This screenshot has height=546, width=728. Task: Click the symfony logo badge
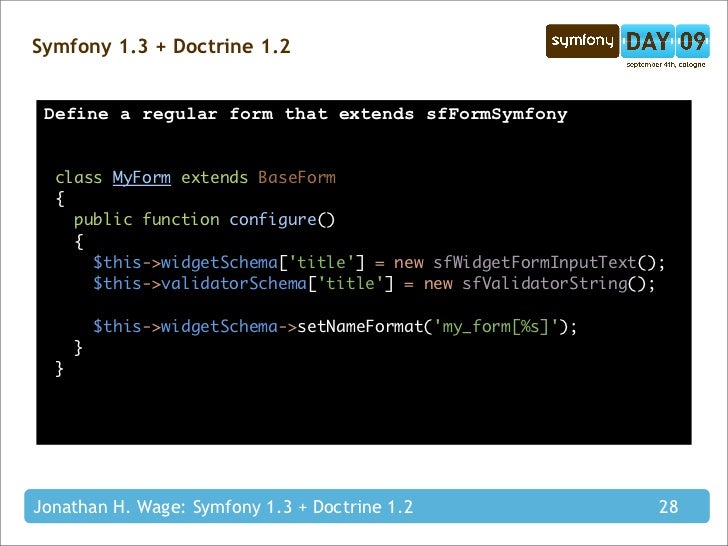582,41
